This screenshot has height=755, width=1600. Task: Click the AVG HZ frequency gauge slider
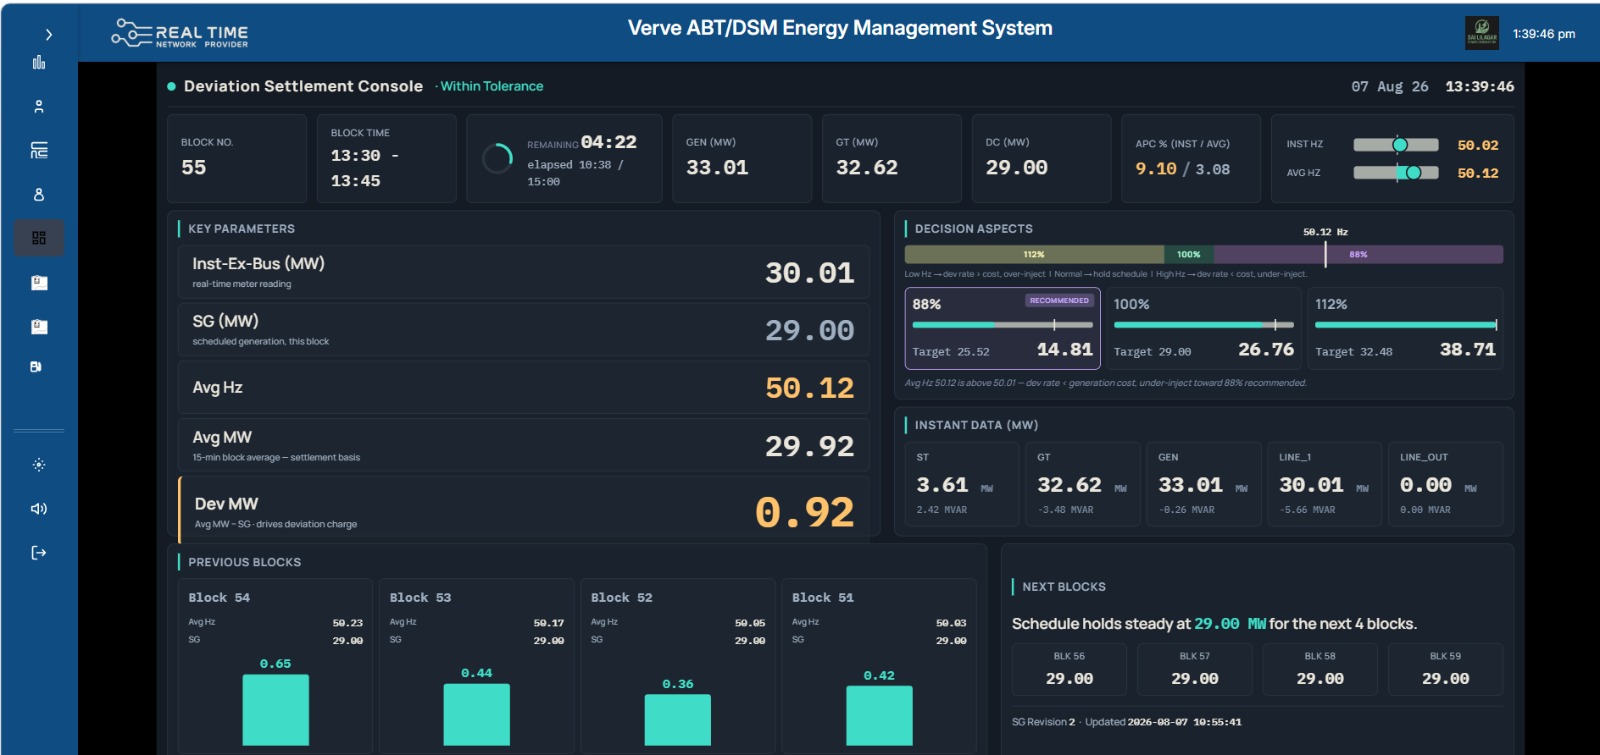point(1396,173)
